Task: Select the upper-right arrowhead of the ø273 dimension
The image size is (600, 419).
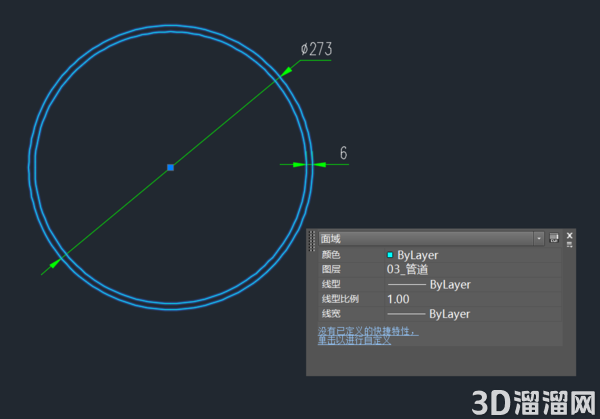Action: point(286,71)
